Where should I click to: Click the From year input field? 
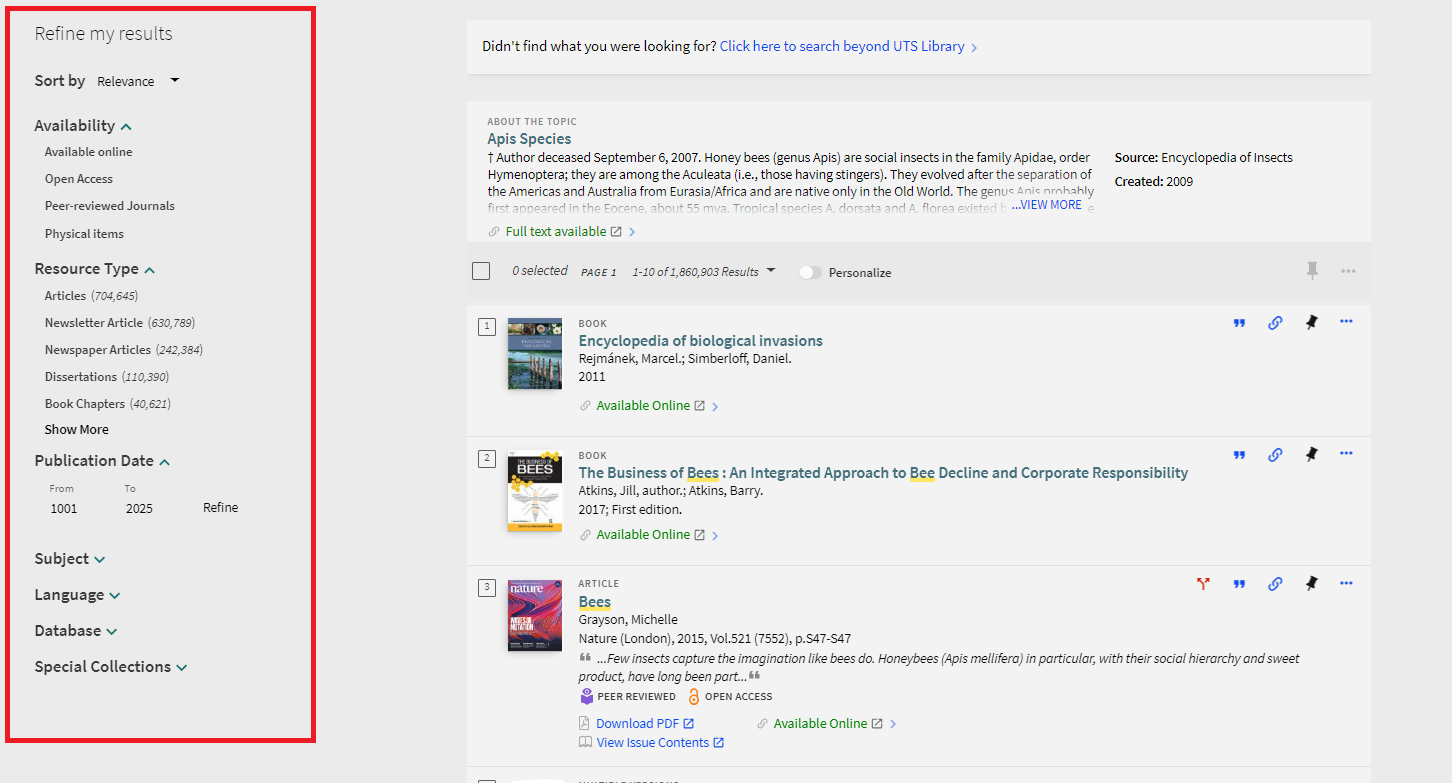pos(64,508)
